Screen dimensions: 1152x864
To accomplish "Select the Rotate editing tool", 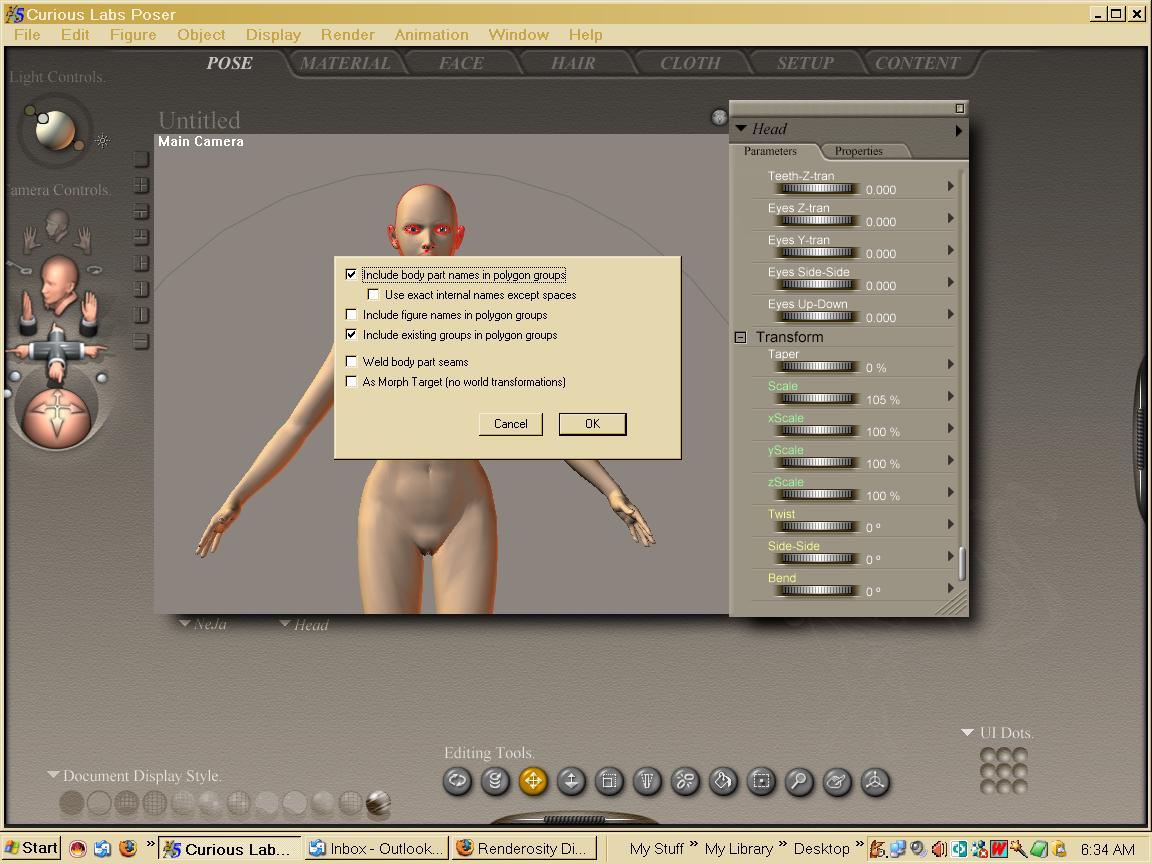I will click(x=457, y=781).
